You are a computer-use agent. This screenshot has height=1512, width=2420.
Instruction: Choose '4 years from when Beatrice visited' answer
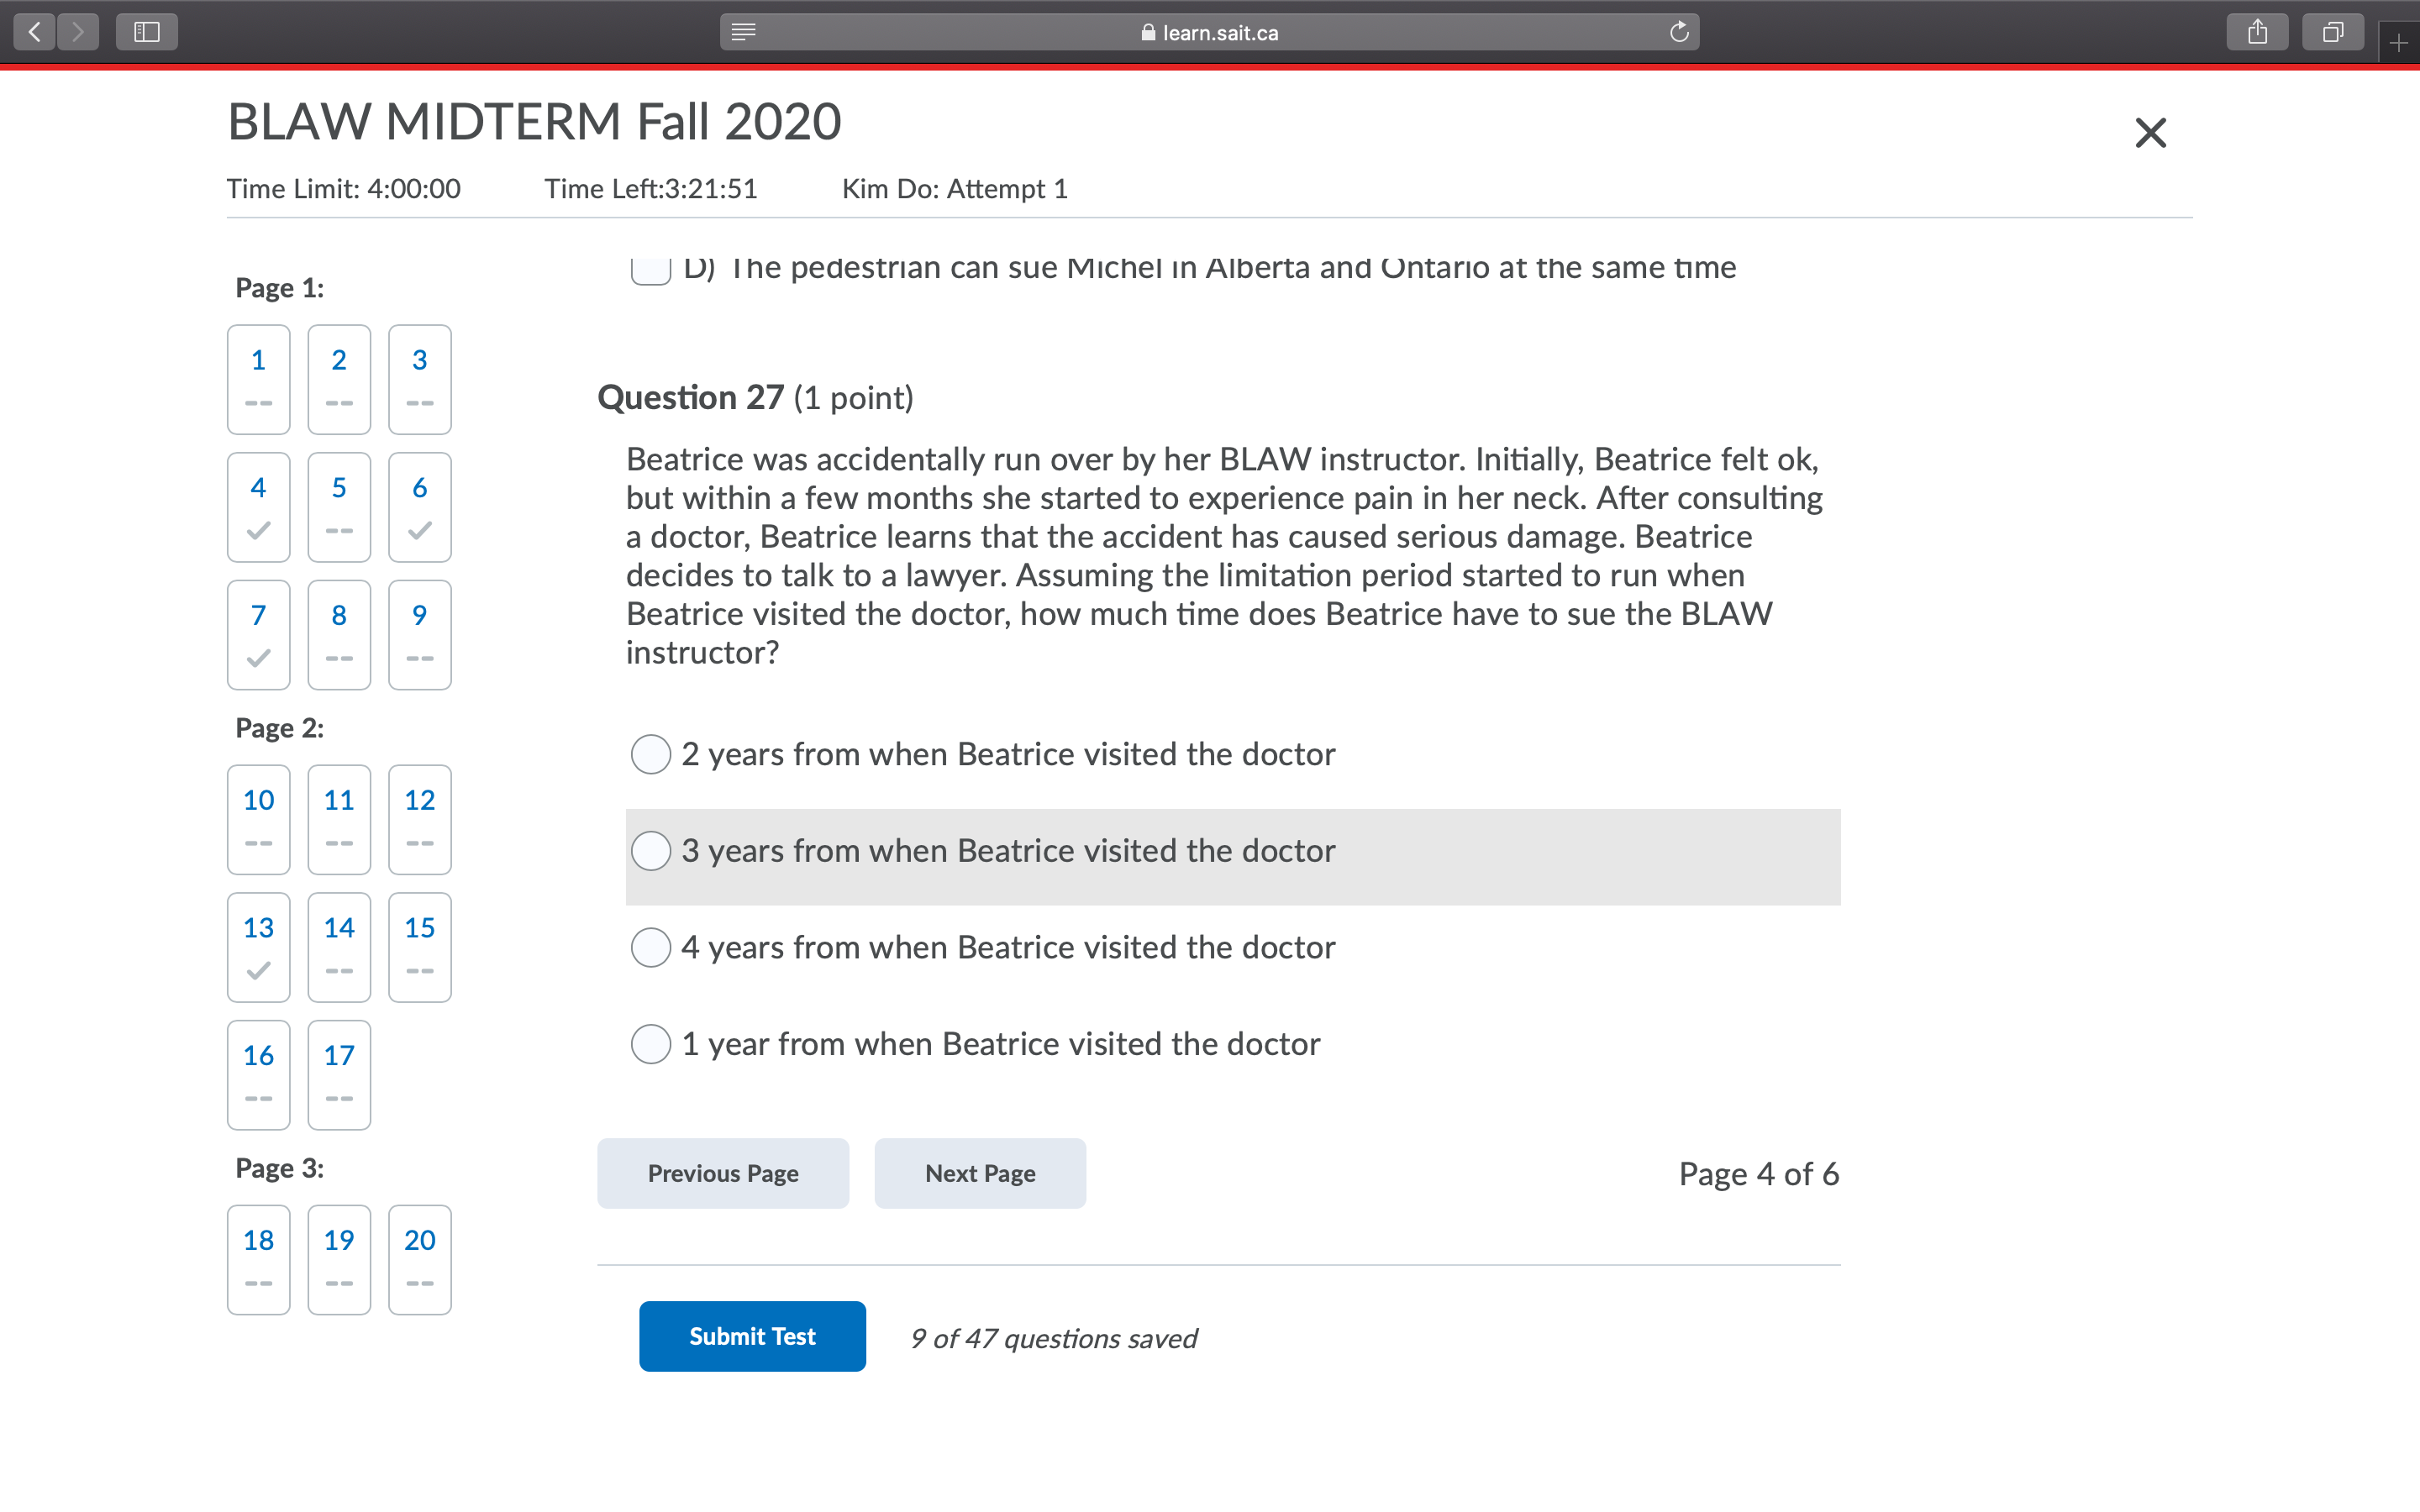tap(651, 947)
